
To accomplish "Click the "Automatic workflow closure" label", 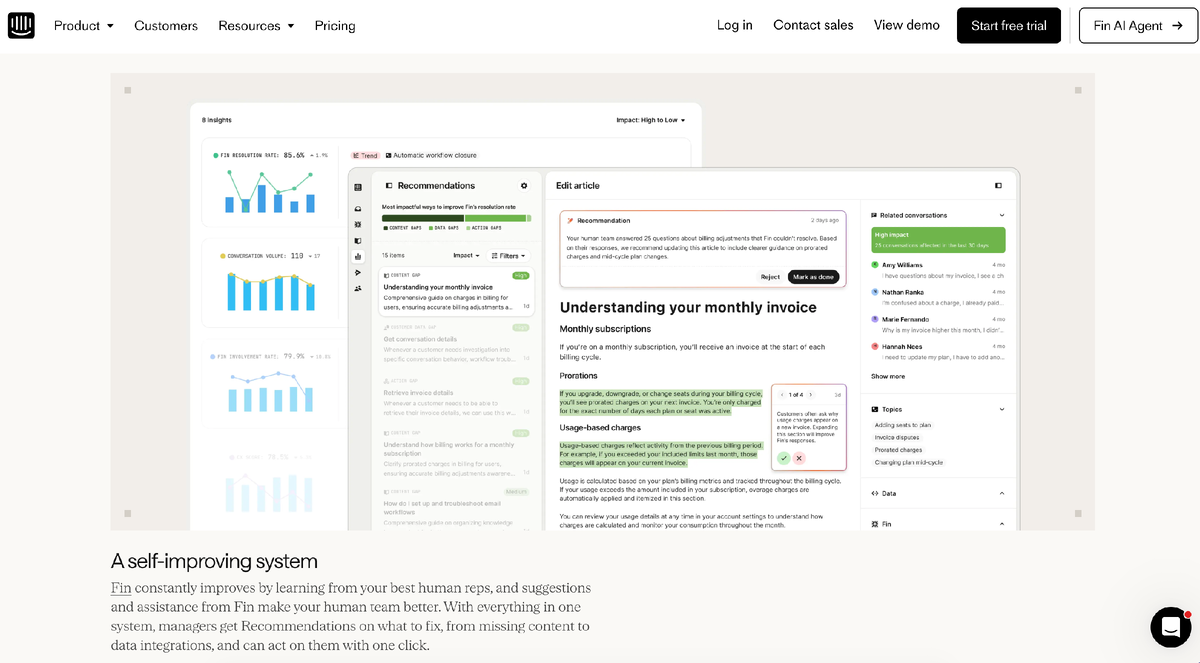I will [435, 156].
